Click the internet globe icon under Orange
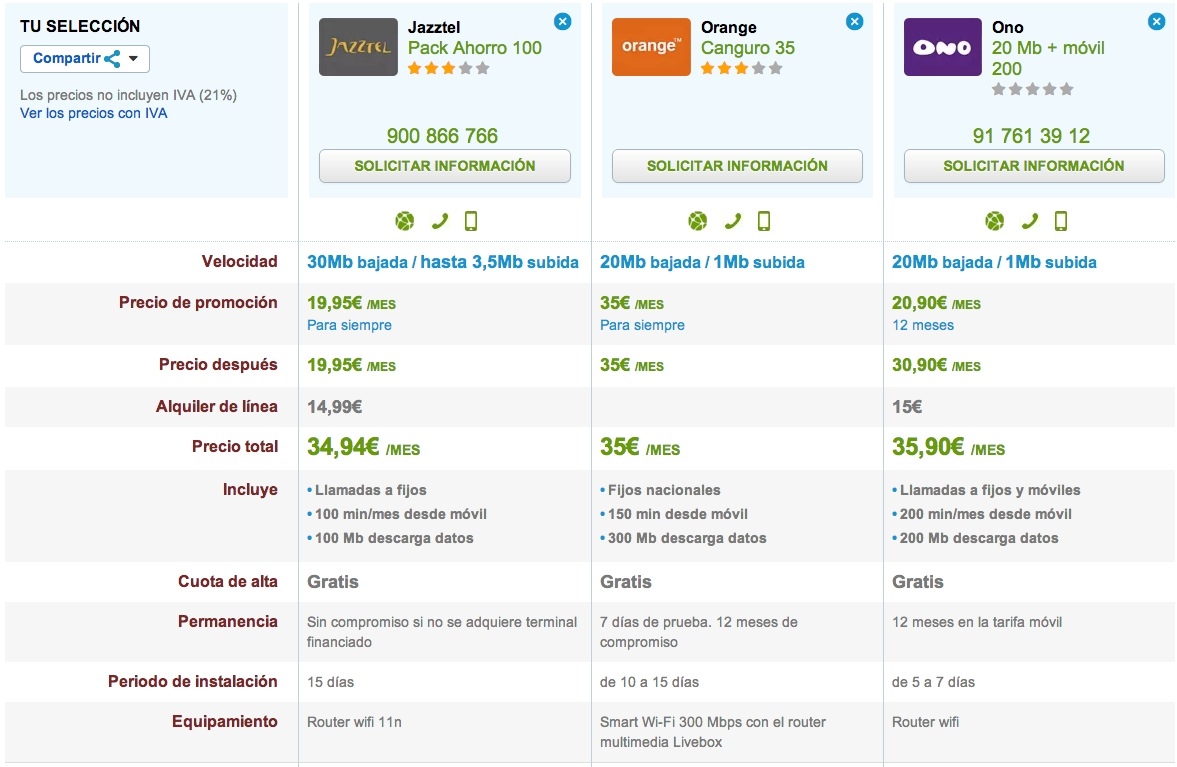Image resolution: width=1177 pixels, height=767 pixels. point(697,221)
